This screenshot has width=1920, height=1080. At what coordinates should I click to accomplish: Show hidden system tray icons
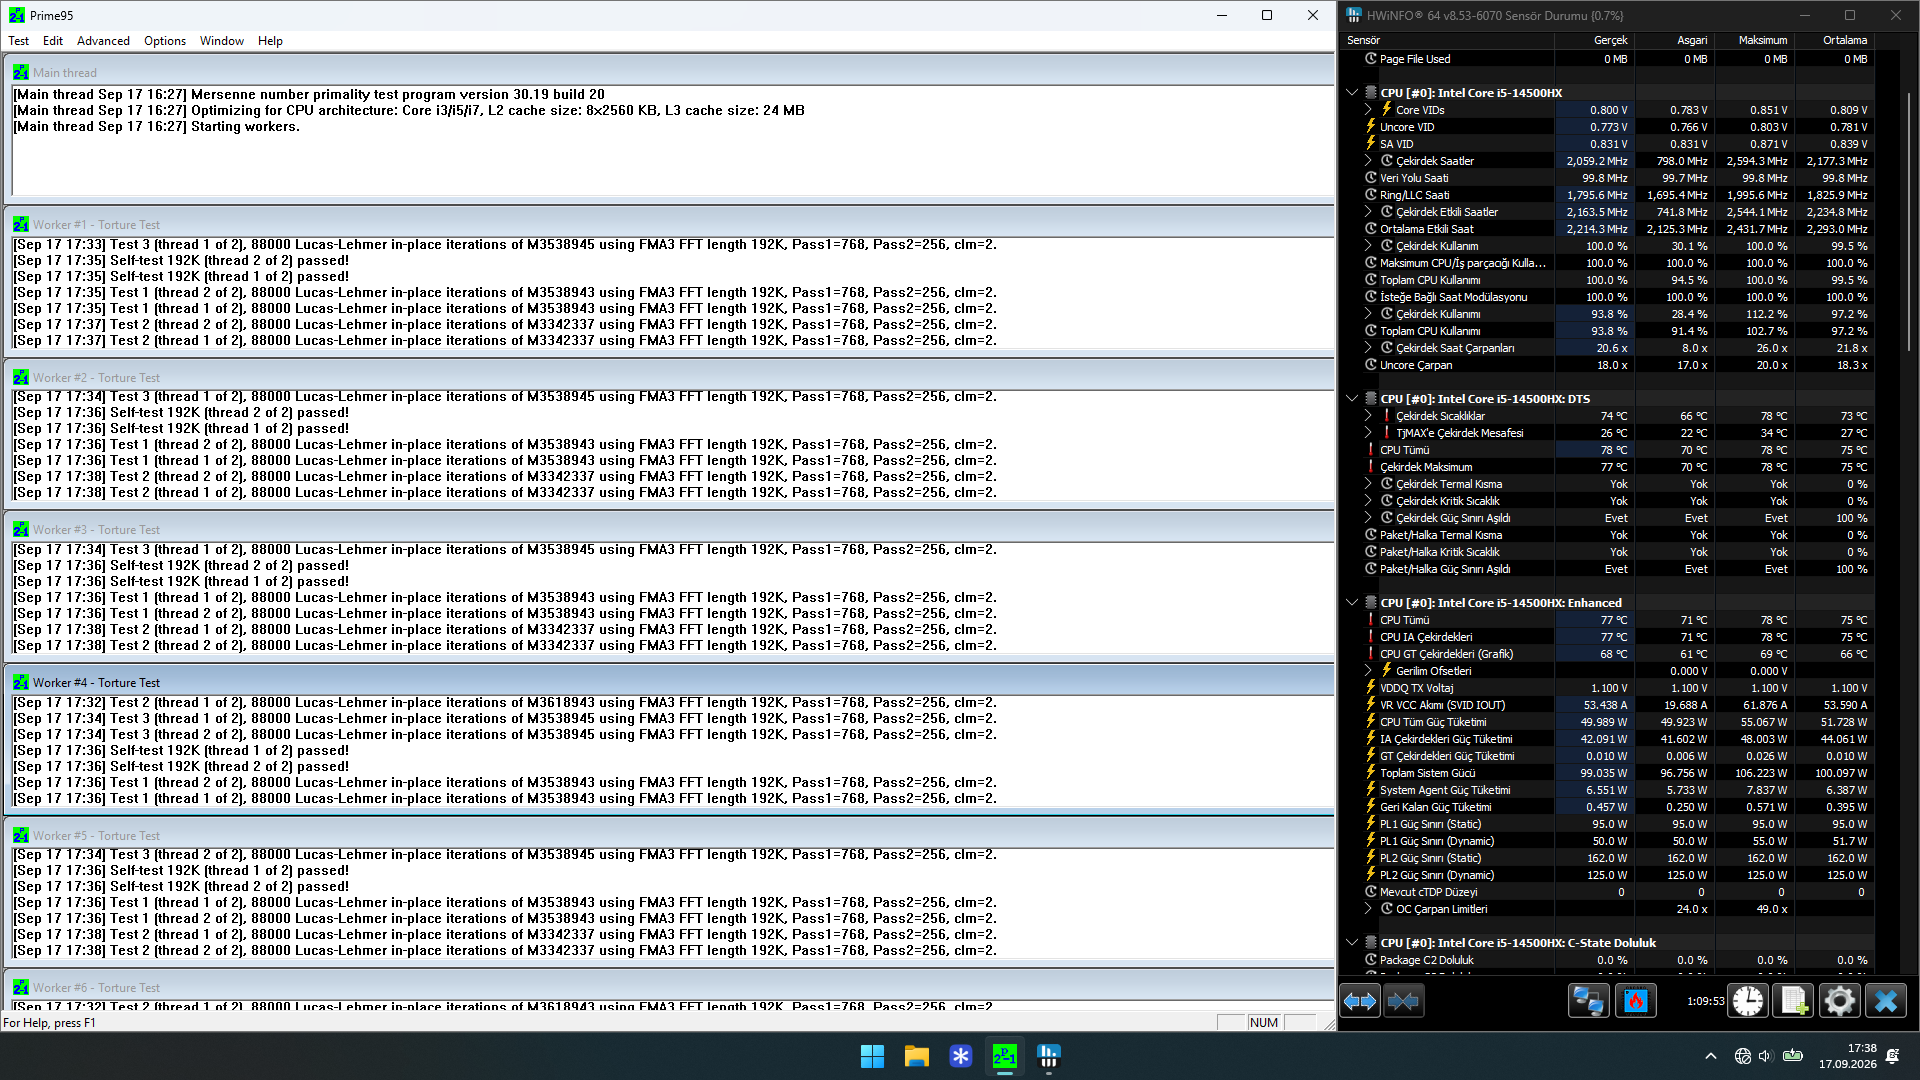click(x=1711, y=1056)
